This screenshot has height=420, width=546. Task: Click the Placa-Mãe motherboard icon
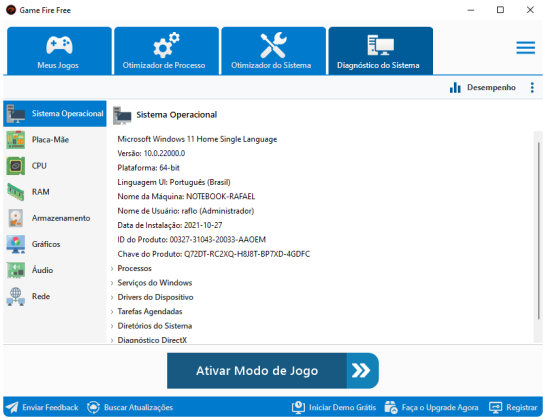click(x=16, y=140)
